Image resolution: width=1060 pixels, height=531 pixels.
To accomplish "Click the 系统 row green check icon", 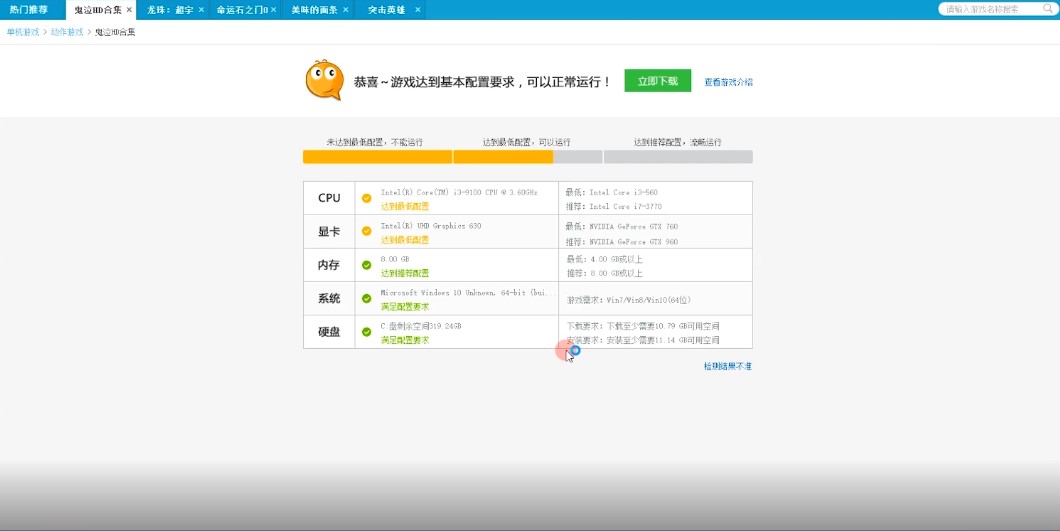I will pyautogui.click(x=367, y=298).
